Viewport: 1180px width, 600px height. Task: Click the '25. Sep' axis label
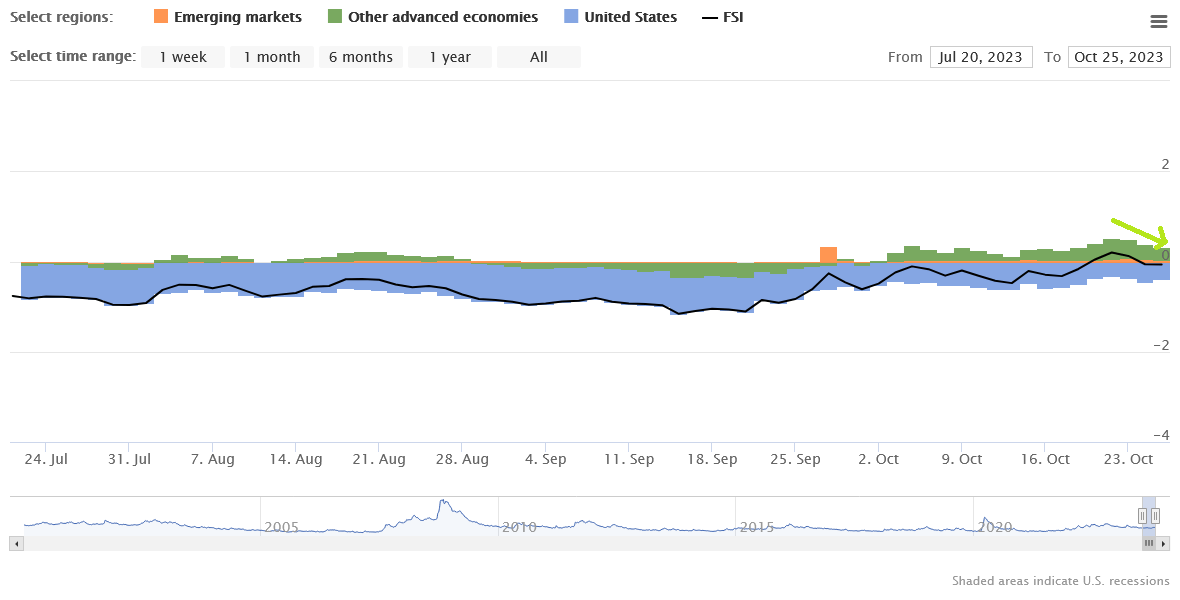click(795, 459)
